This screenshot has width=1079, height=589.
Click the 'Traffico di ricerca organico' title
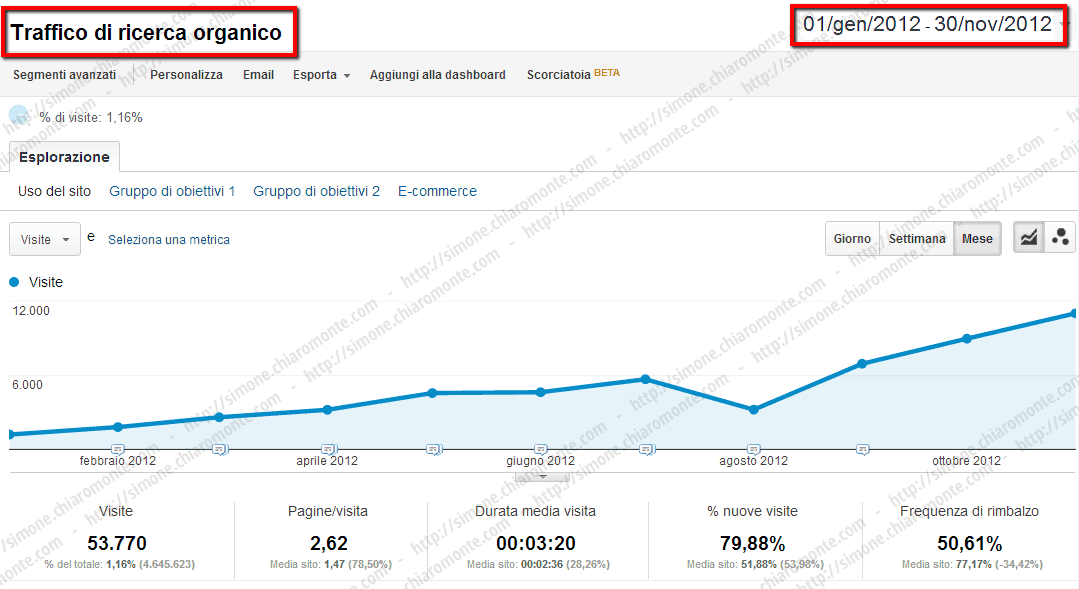147,32
